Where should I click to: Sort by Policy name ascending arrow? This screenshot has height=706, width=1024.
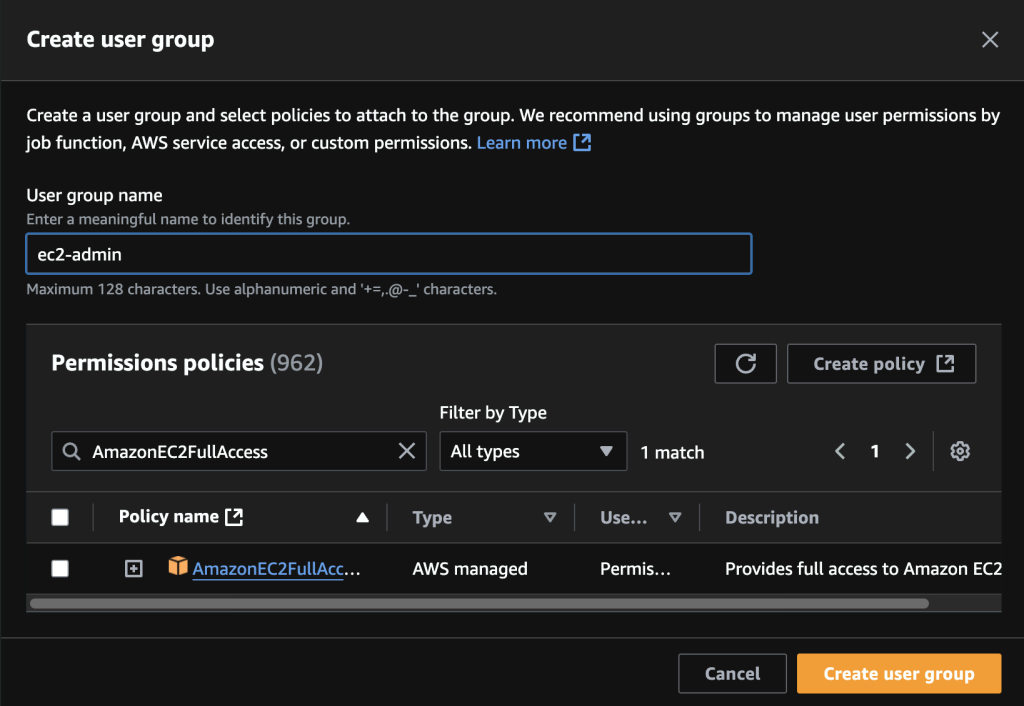coord(362,518)
